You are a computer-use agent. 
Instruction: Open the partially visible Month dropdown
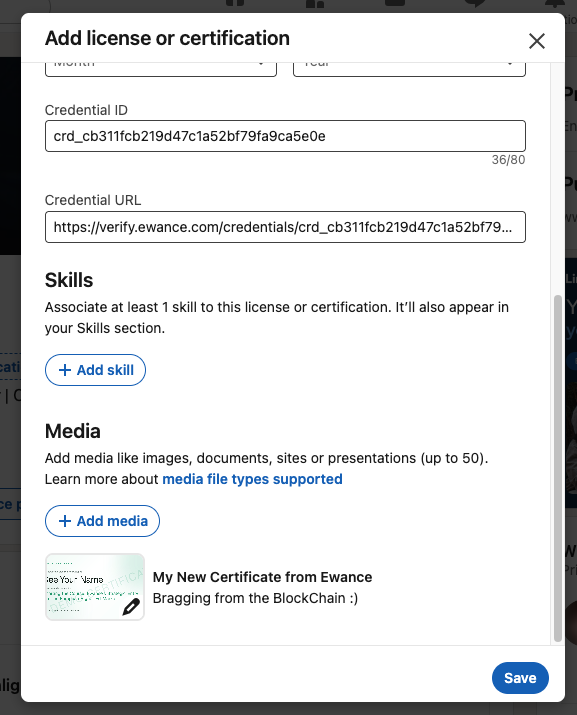(161, 69)
